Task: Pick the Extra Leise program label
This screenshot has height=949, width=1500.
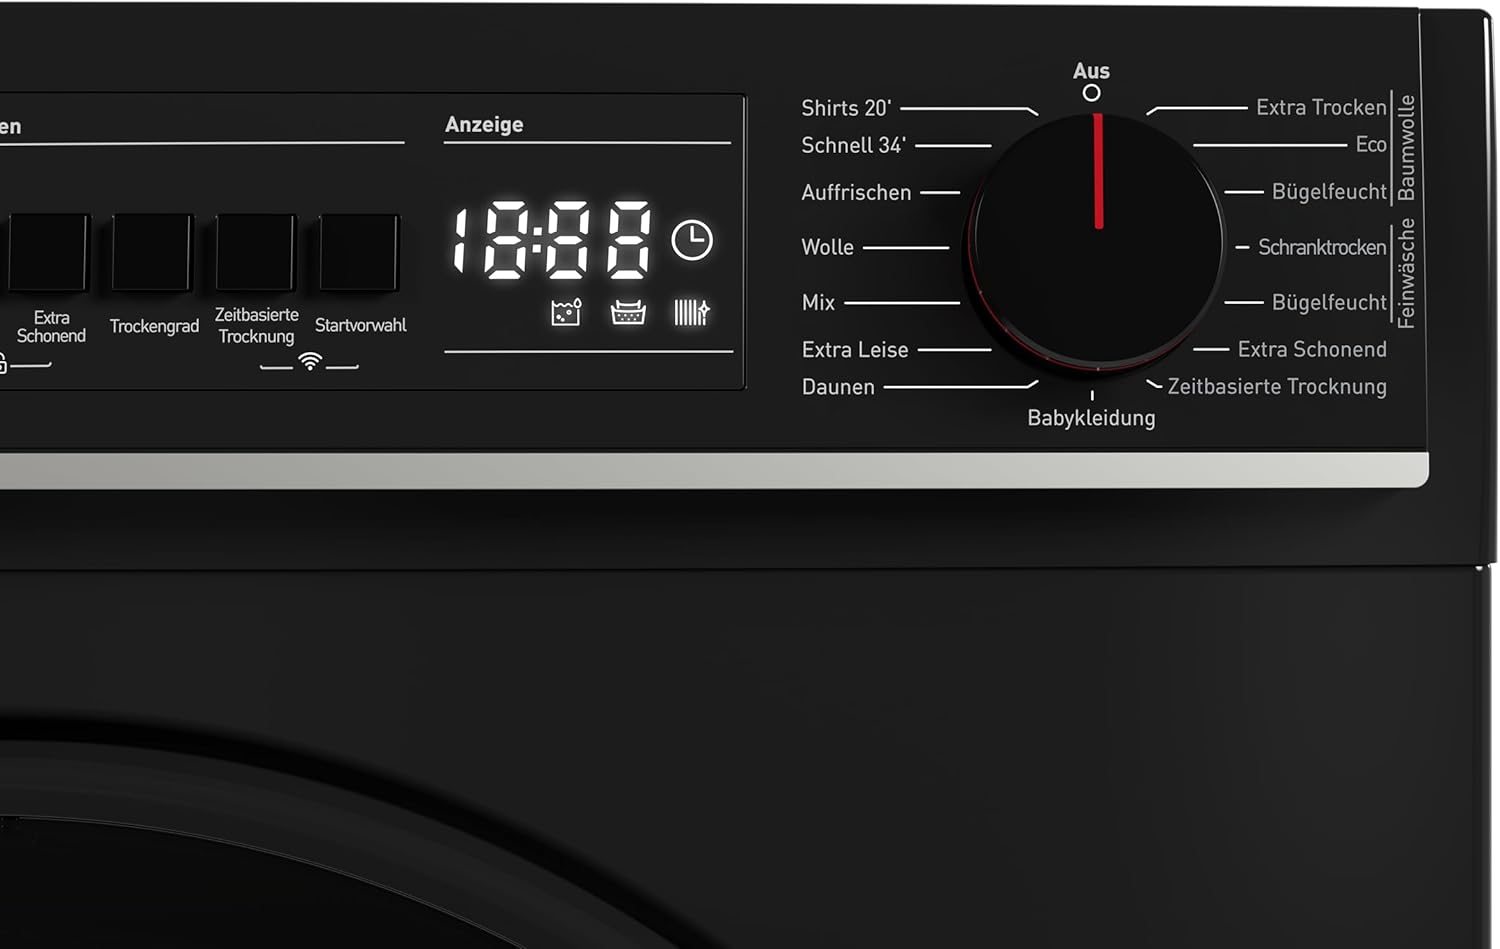Action: [855, 350]
